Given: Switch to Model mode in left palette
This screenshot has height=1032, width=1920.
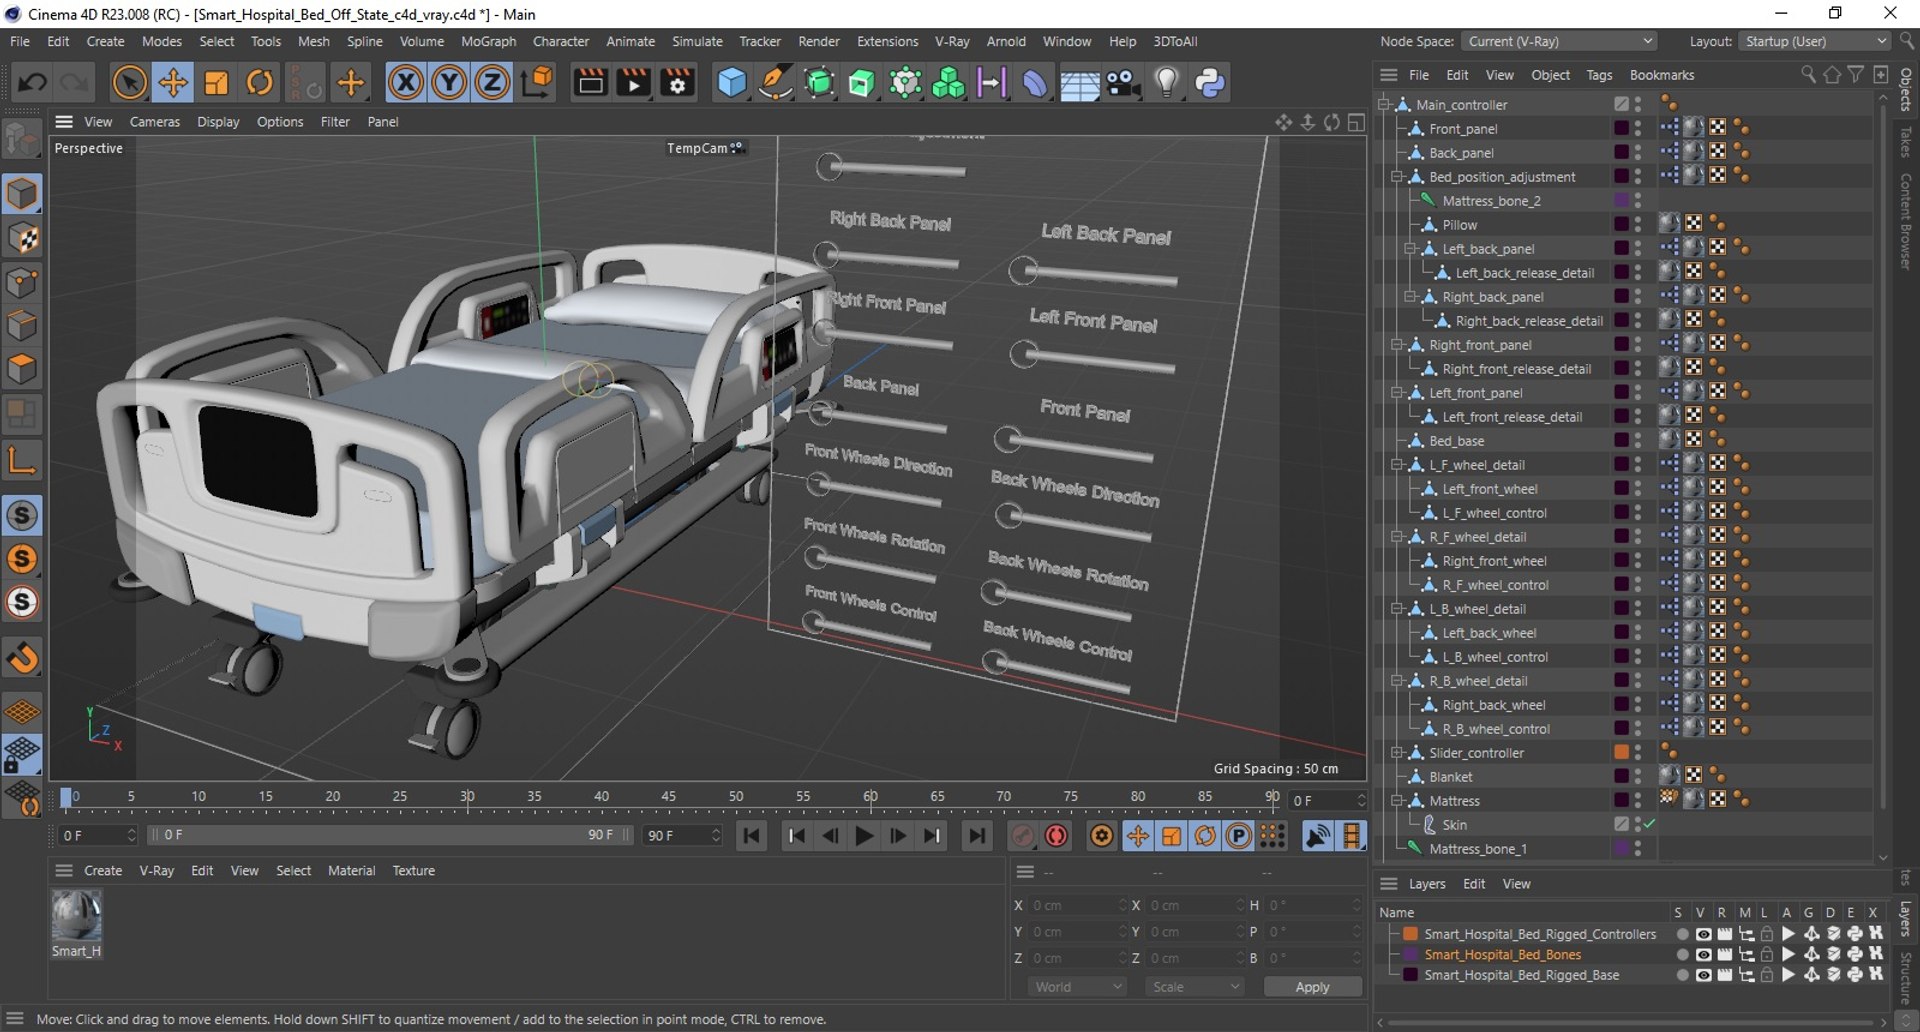Looking at the screenshot, I should tap(22, 194).
